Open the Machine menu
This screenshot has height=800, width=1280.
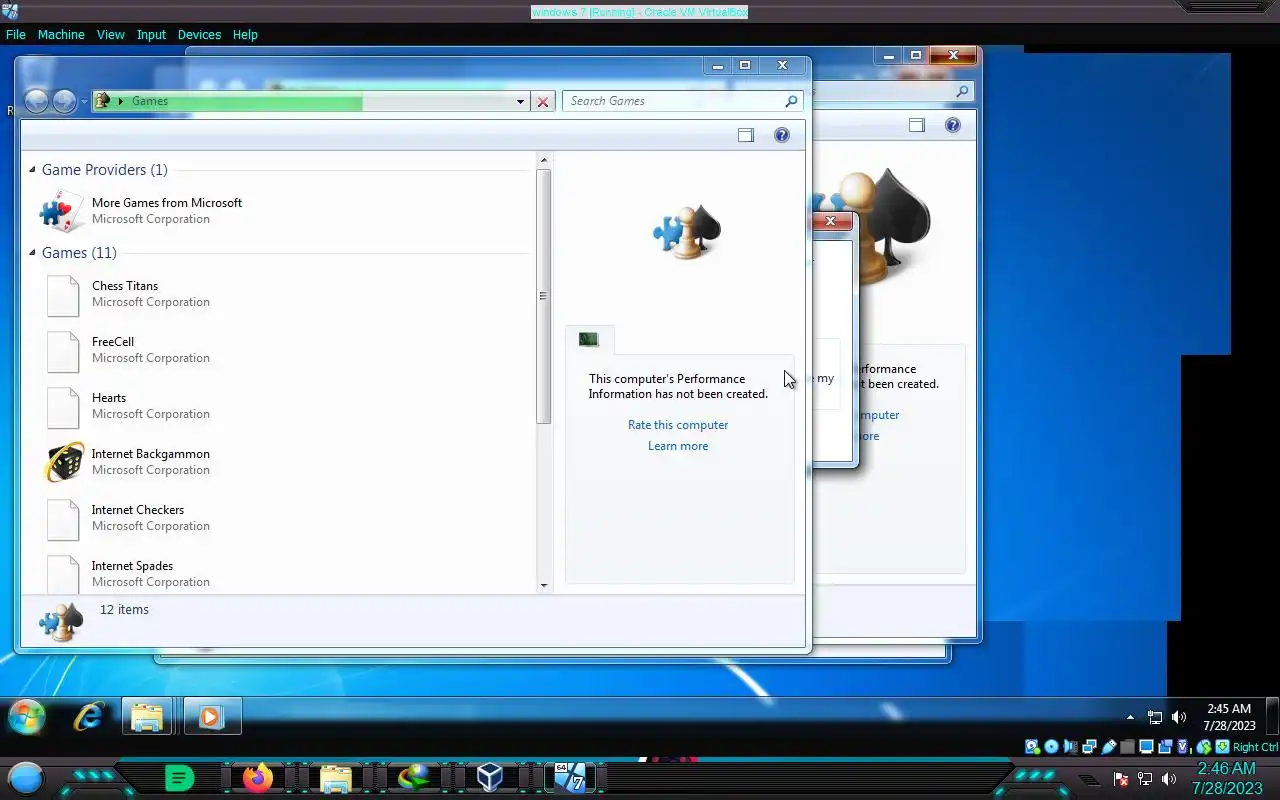[61, 34]
